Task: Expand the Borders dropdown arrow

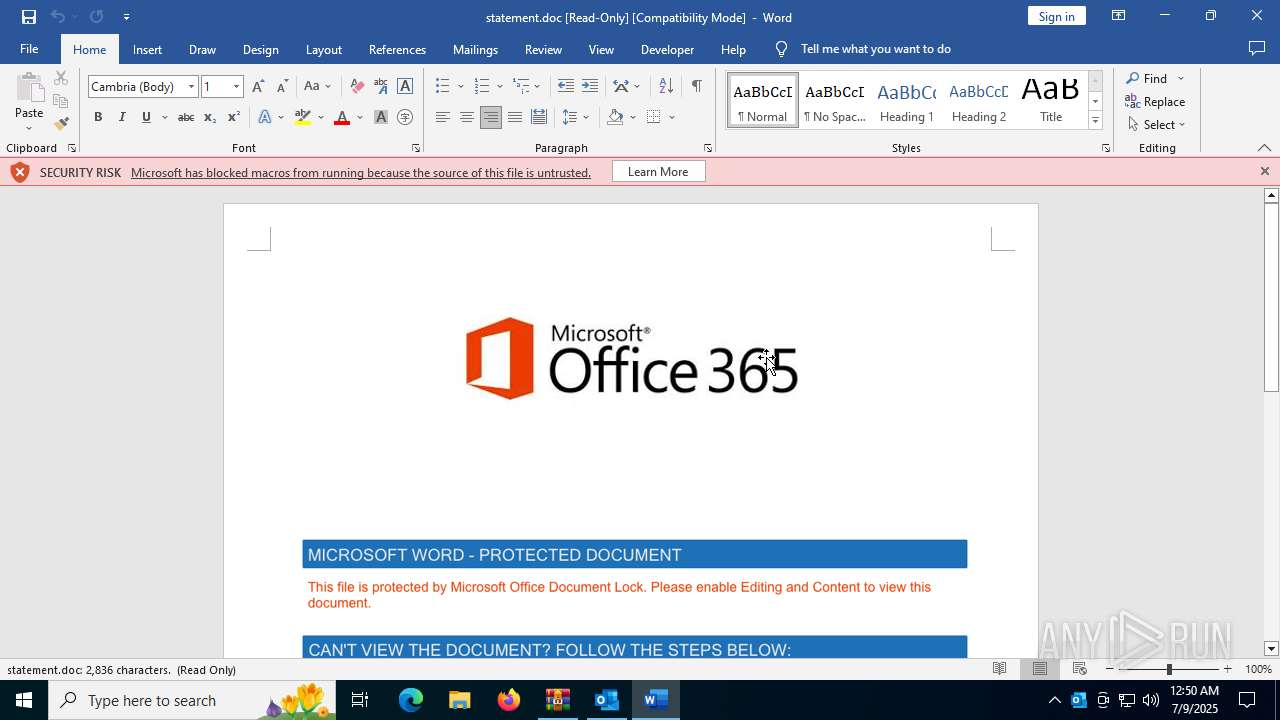Action: coord(672,118)
